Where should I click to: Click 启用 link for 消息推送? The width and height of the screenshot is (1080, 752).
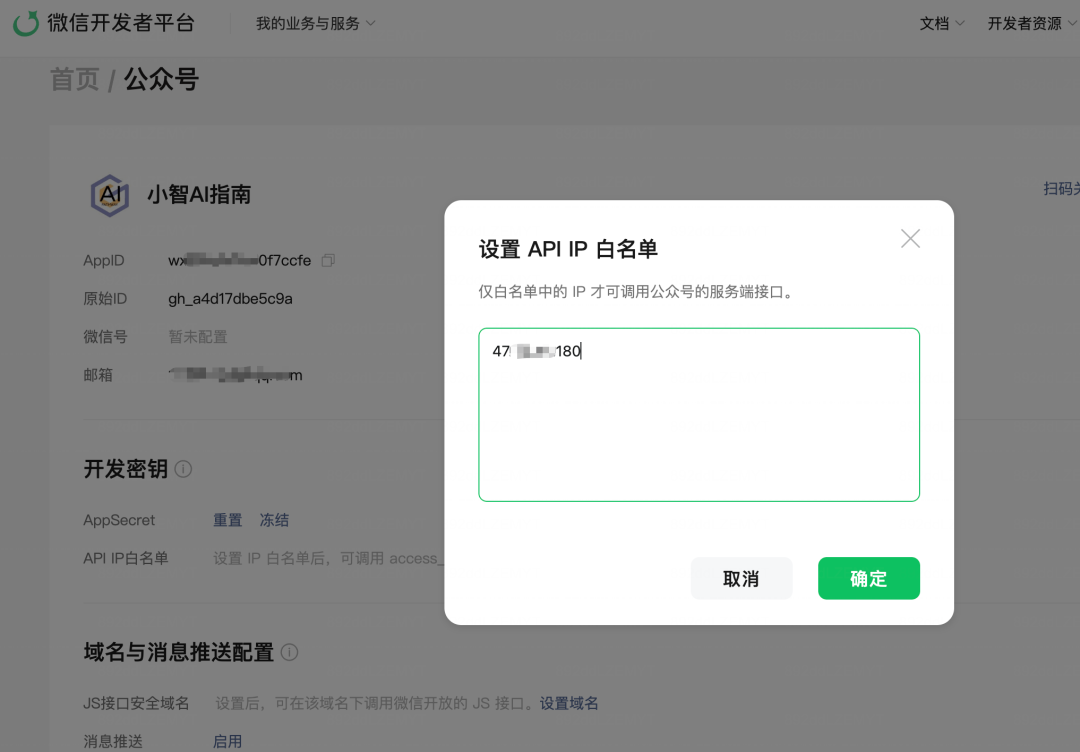click(x=227, y=741)
